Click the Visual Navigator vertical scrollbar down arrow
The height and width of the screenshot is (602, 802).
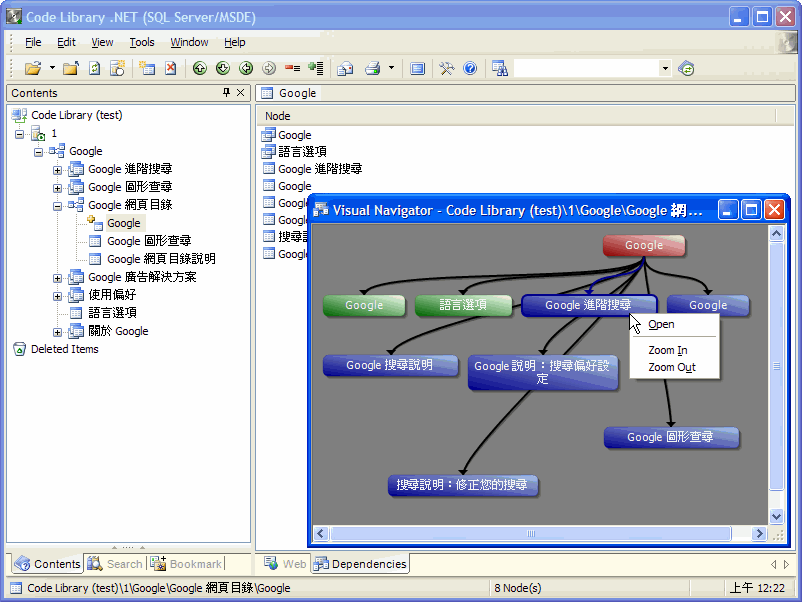pos(776,516)
